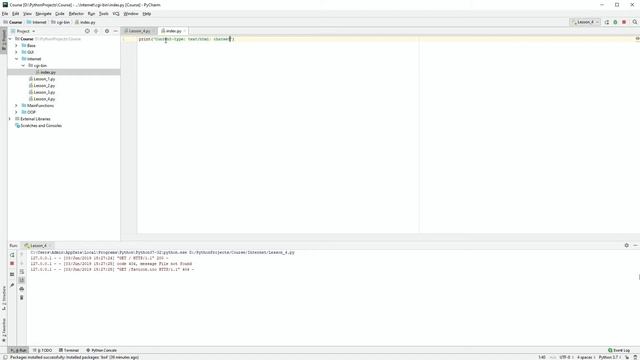Collapse the Course root folder
Image resolution: width=640 pixels, height=360 pixels.
(10, 39)
